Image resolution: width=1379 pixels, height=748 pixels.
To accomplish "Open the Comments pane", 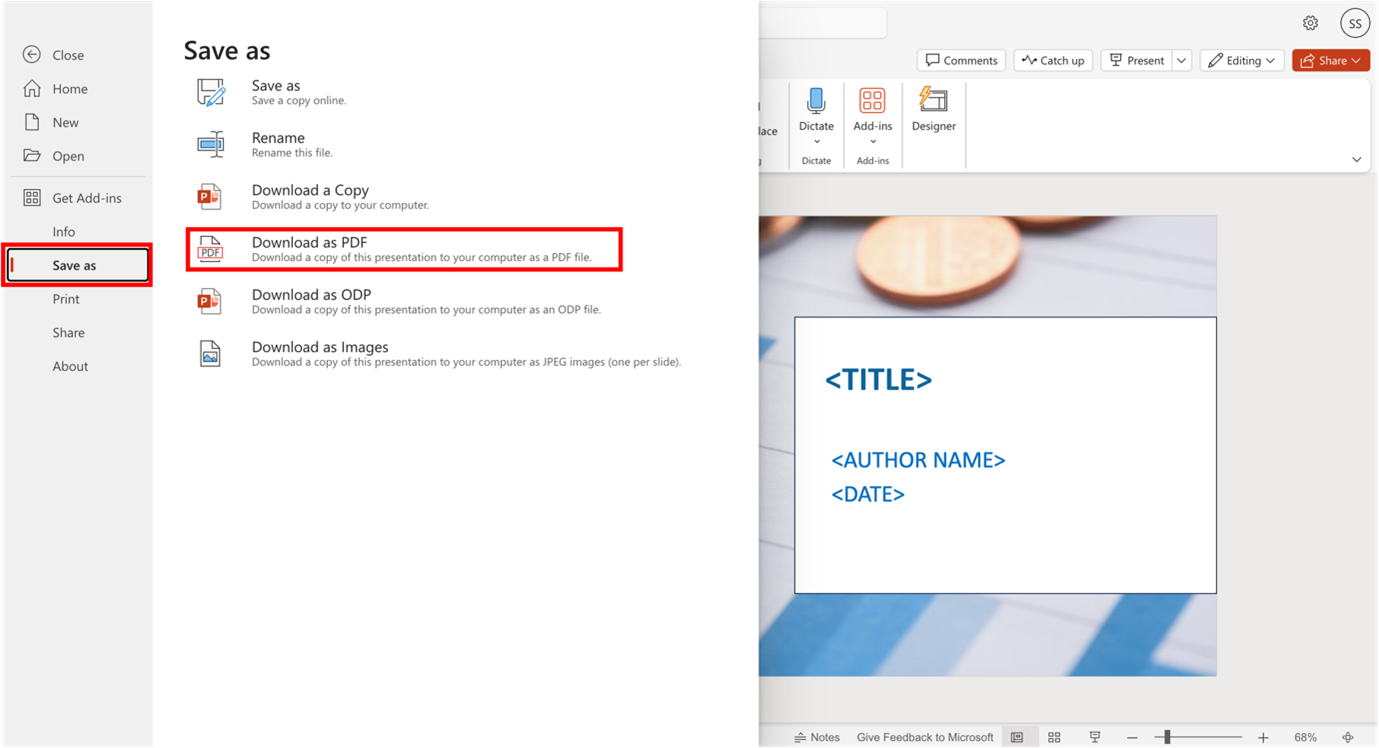I will (960, 60).
